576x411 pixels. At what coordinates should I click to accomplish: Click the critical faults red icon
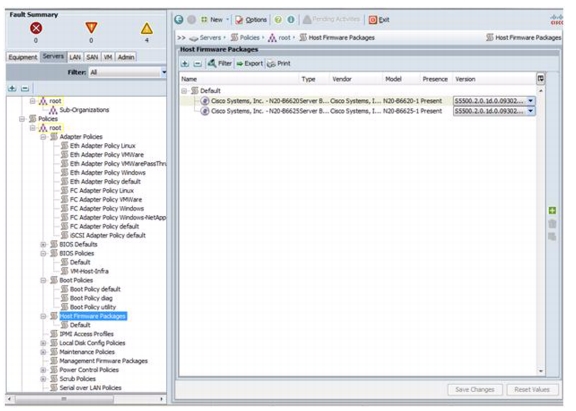pyautogui.click(x=36, y=28)
